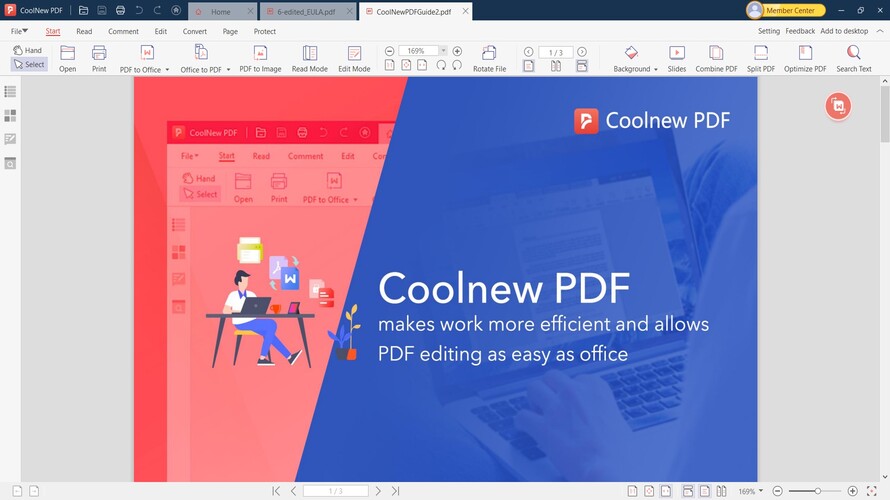This screenshot has height=500, width=890.
Task: Open the bookmarks outline sidebar panel
Action: [x=10, y=91]
